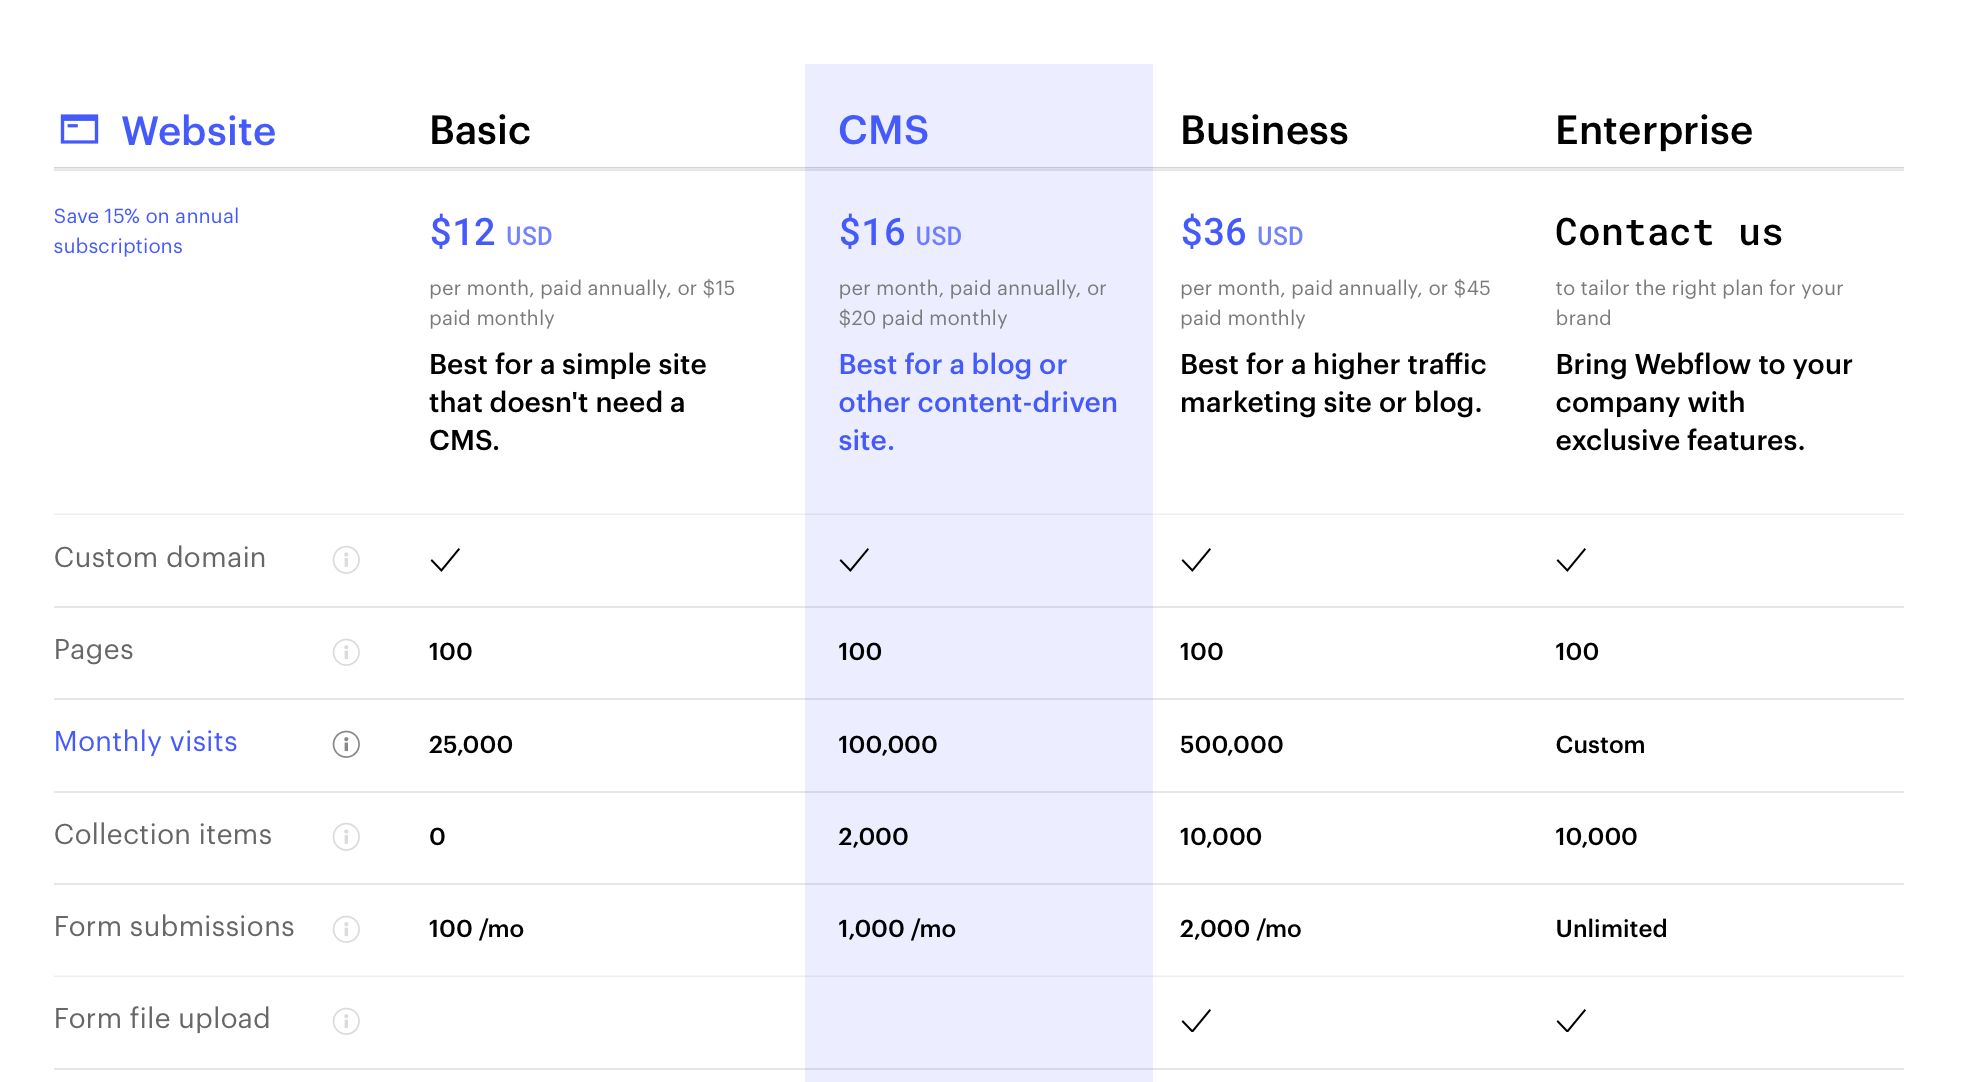This screenshot has width=1978, height=1082.
Task: Click the $16 USD CMS price
Action: click(x=900, y=232)
